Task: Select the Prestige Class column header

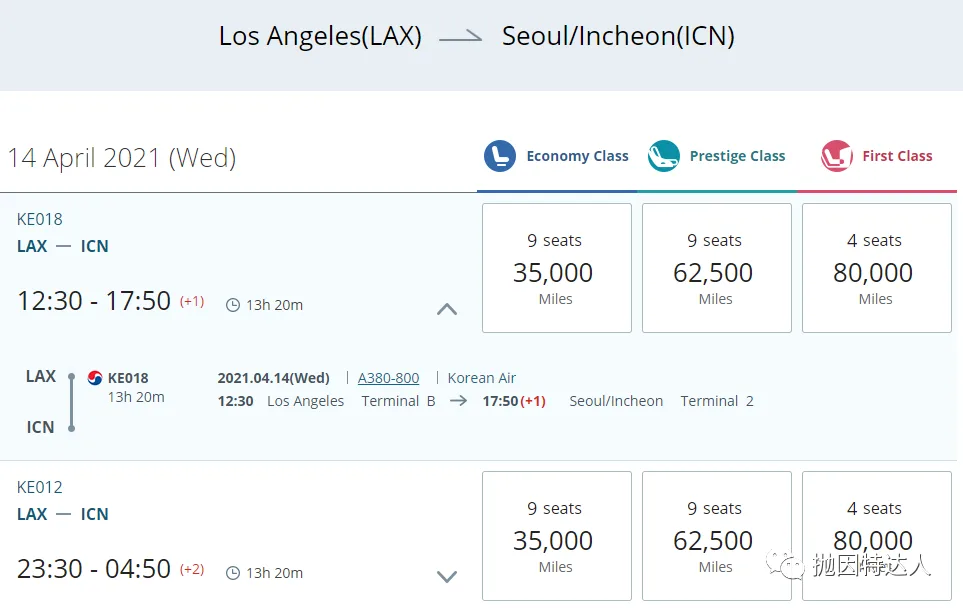Action: 717,156
